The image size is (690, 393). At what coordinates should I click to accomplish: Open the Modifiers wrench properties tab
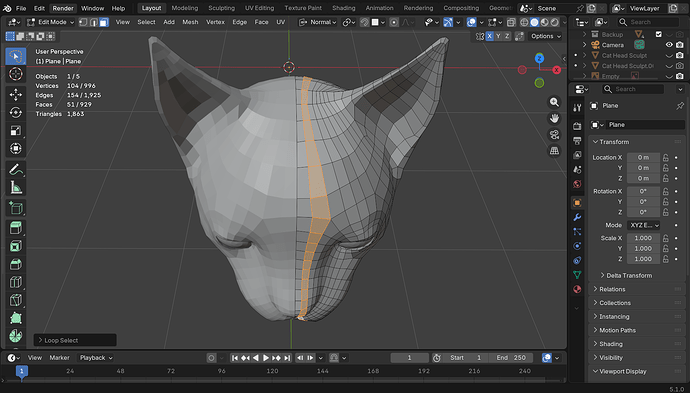[x=577, y=217]
